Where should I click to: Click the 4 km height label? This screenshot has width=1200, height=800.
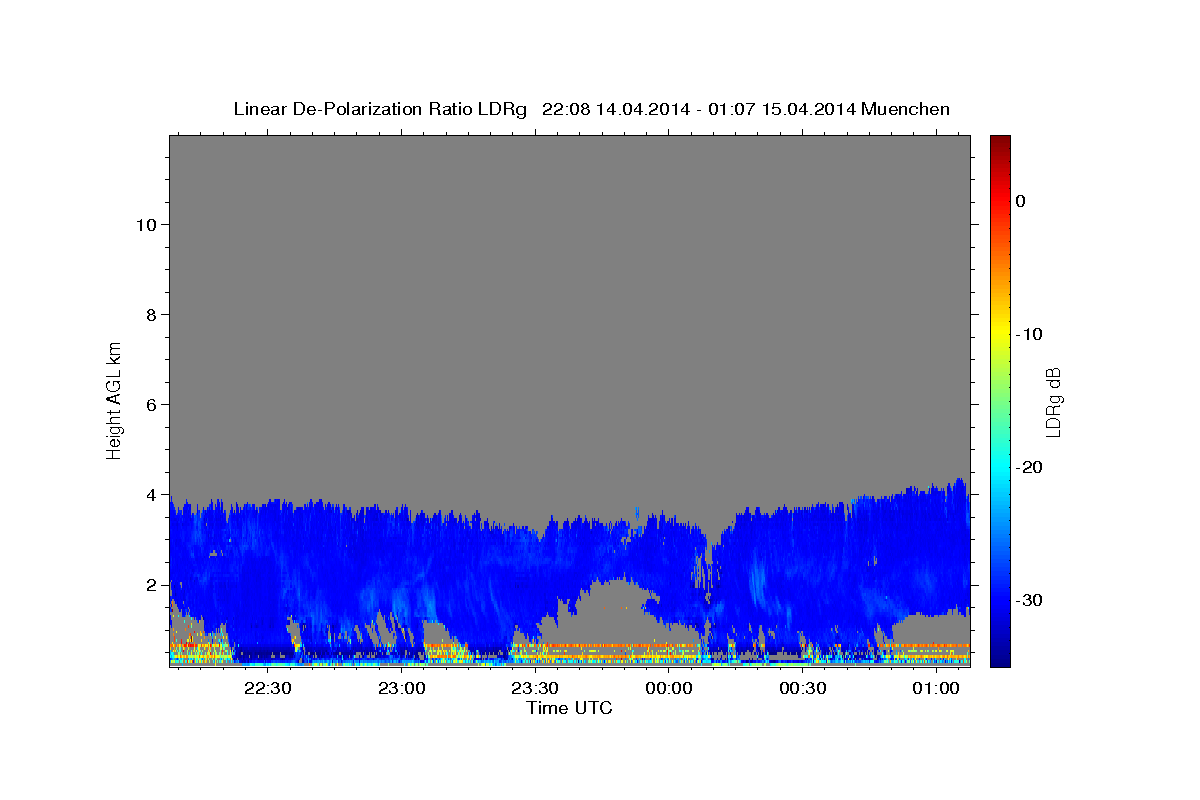click(x=151, y=494)
